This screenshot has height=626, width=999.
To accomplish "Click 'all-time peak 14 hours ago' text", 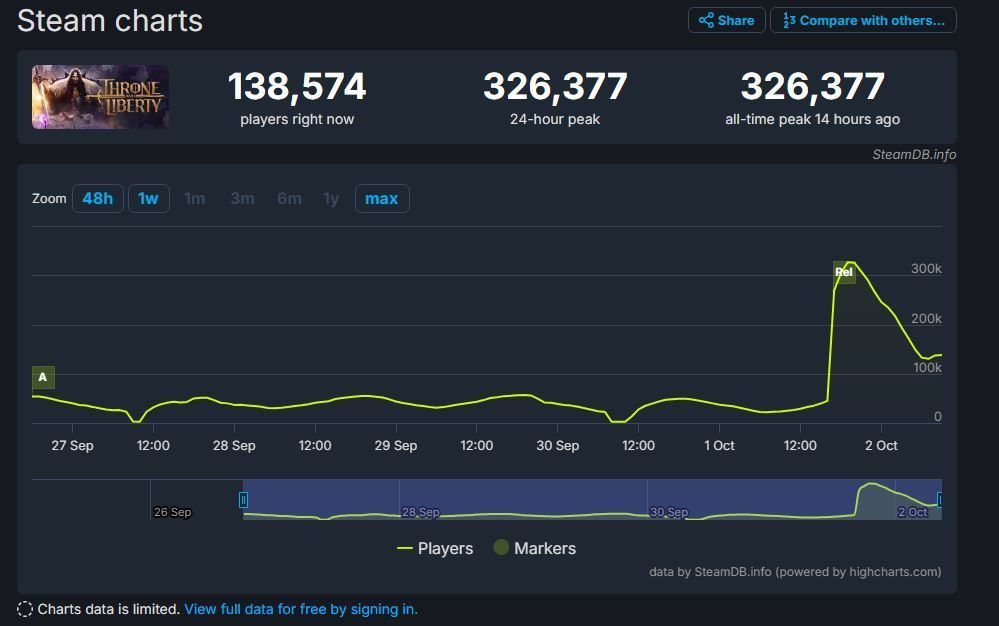I will [812, 119].
